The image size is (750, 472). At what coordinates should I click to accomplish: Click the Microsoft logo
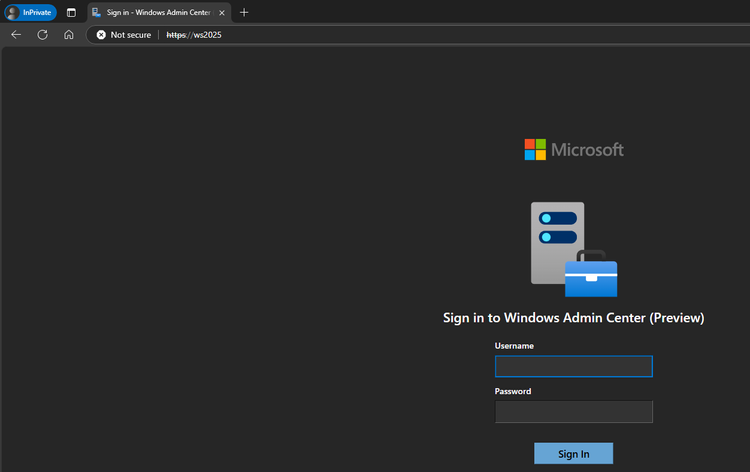pos(574,150)
